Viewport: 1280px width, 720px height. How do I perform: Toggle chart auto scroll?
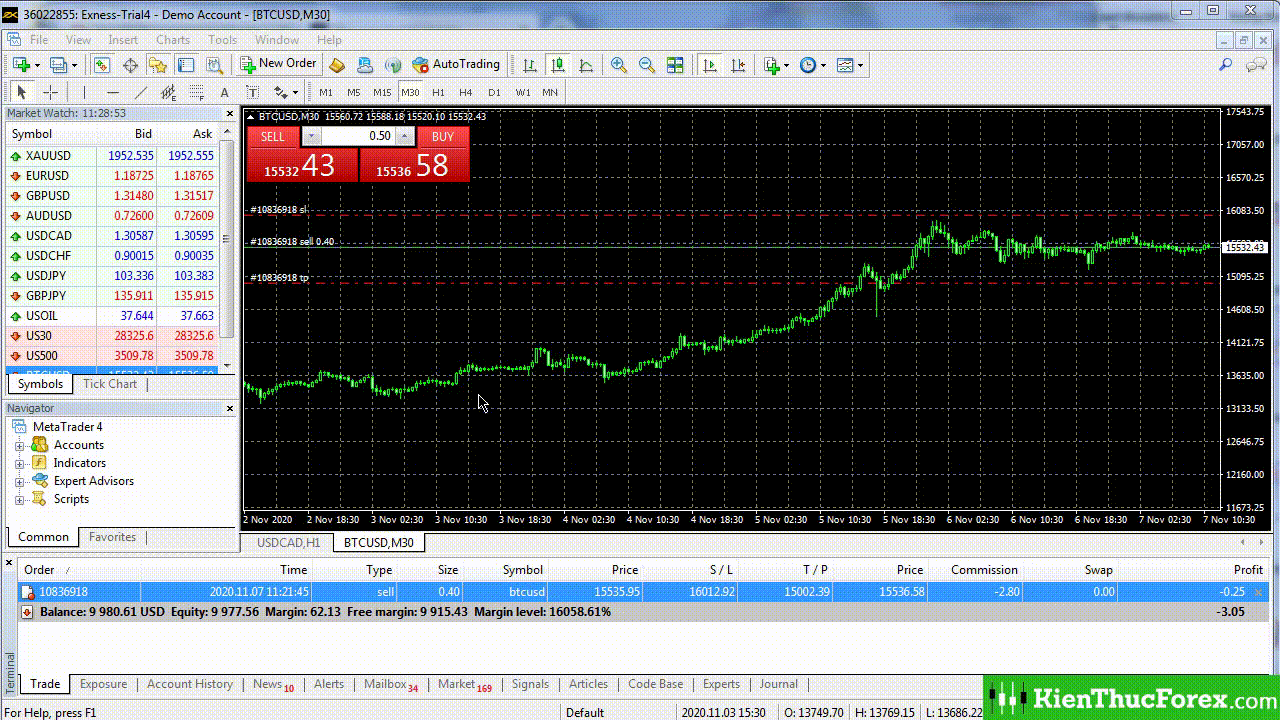click(709, 65)
